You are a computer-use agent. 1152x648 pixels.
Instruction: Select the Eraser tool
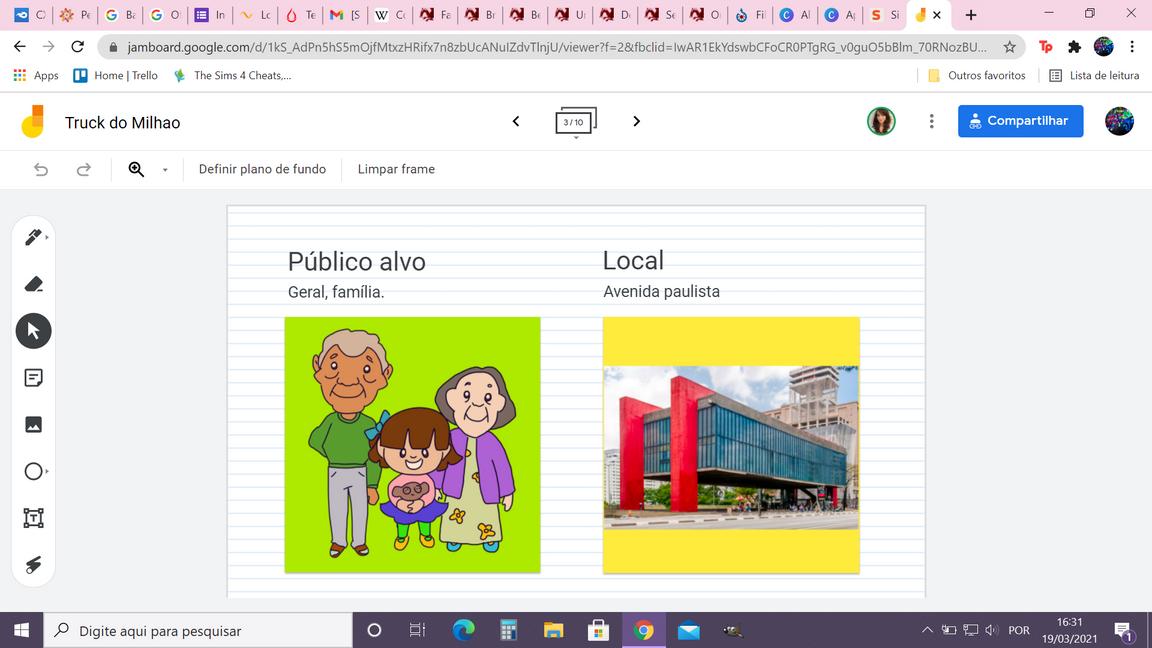point(33,284)
